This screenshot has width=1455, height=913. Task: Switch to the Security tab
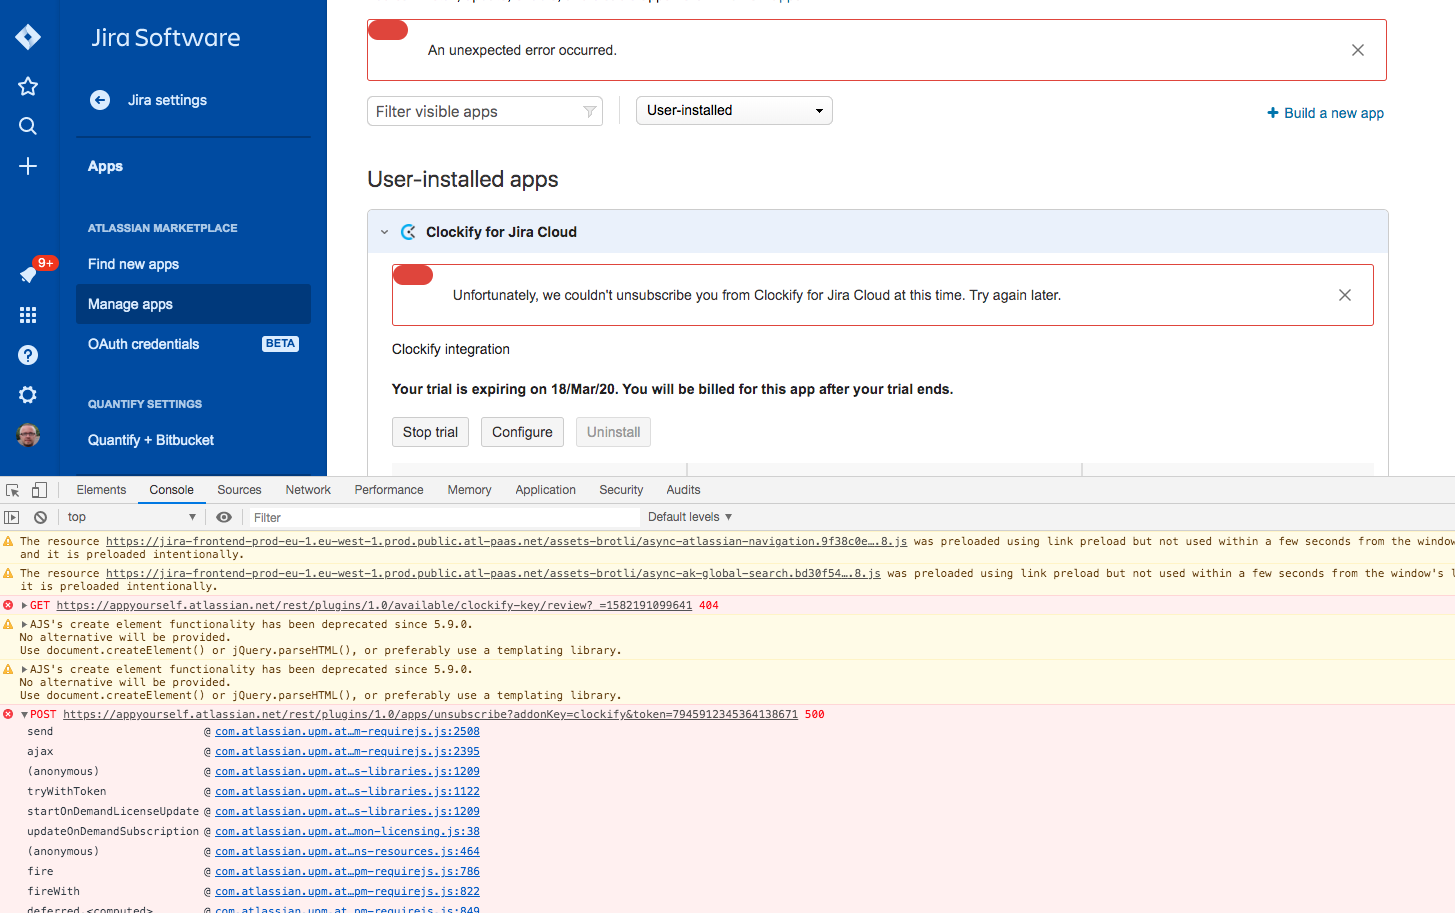click(x=621, y=490)
